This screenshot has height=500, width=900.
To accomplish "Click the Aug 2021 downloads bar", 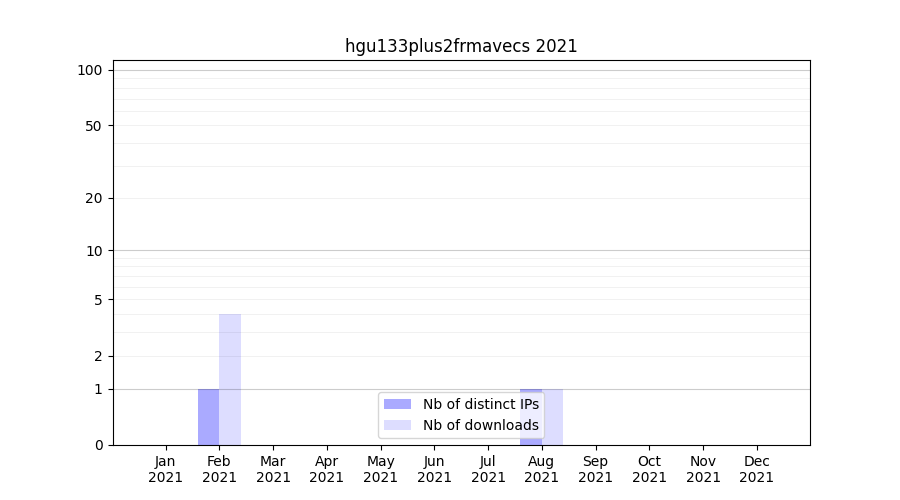I will (553, 417).
